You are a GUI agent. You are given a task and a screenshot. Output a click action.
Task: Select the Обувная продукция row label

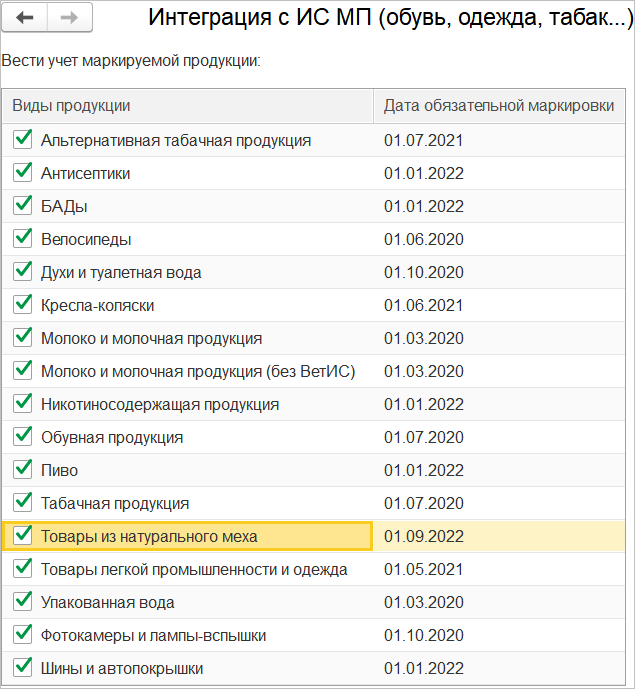(112, 438)
